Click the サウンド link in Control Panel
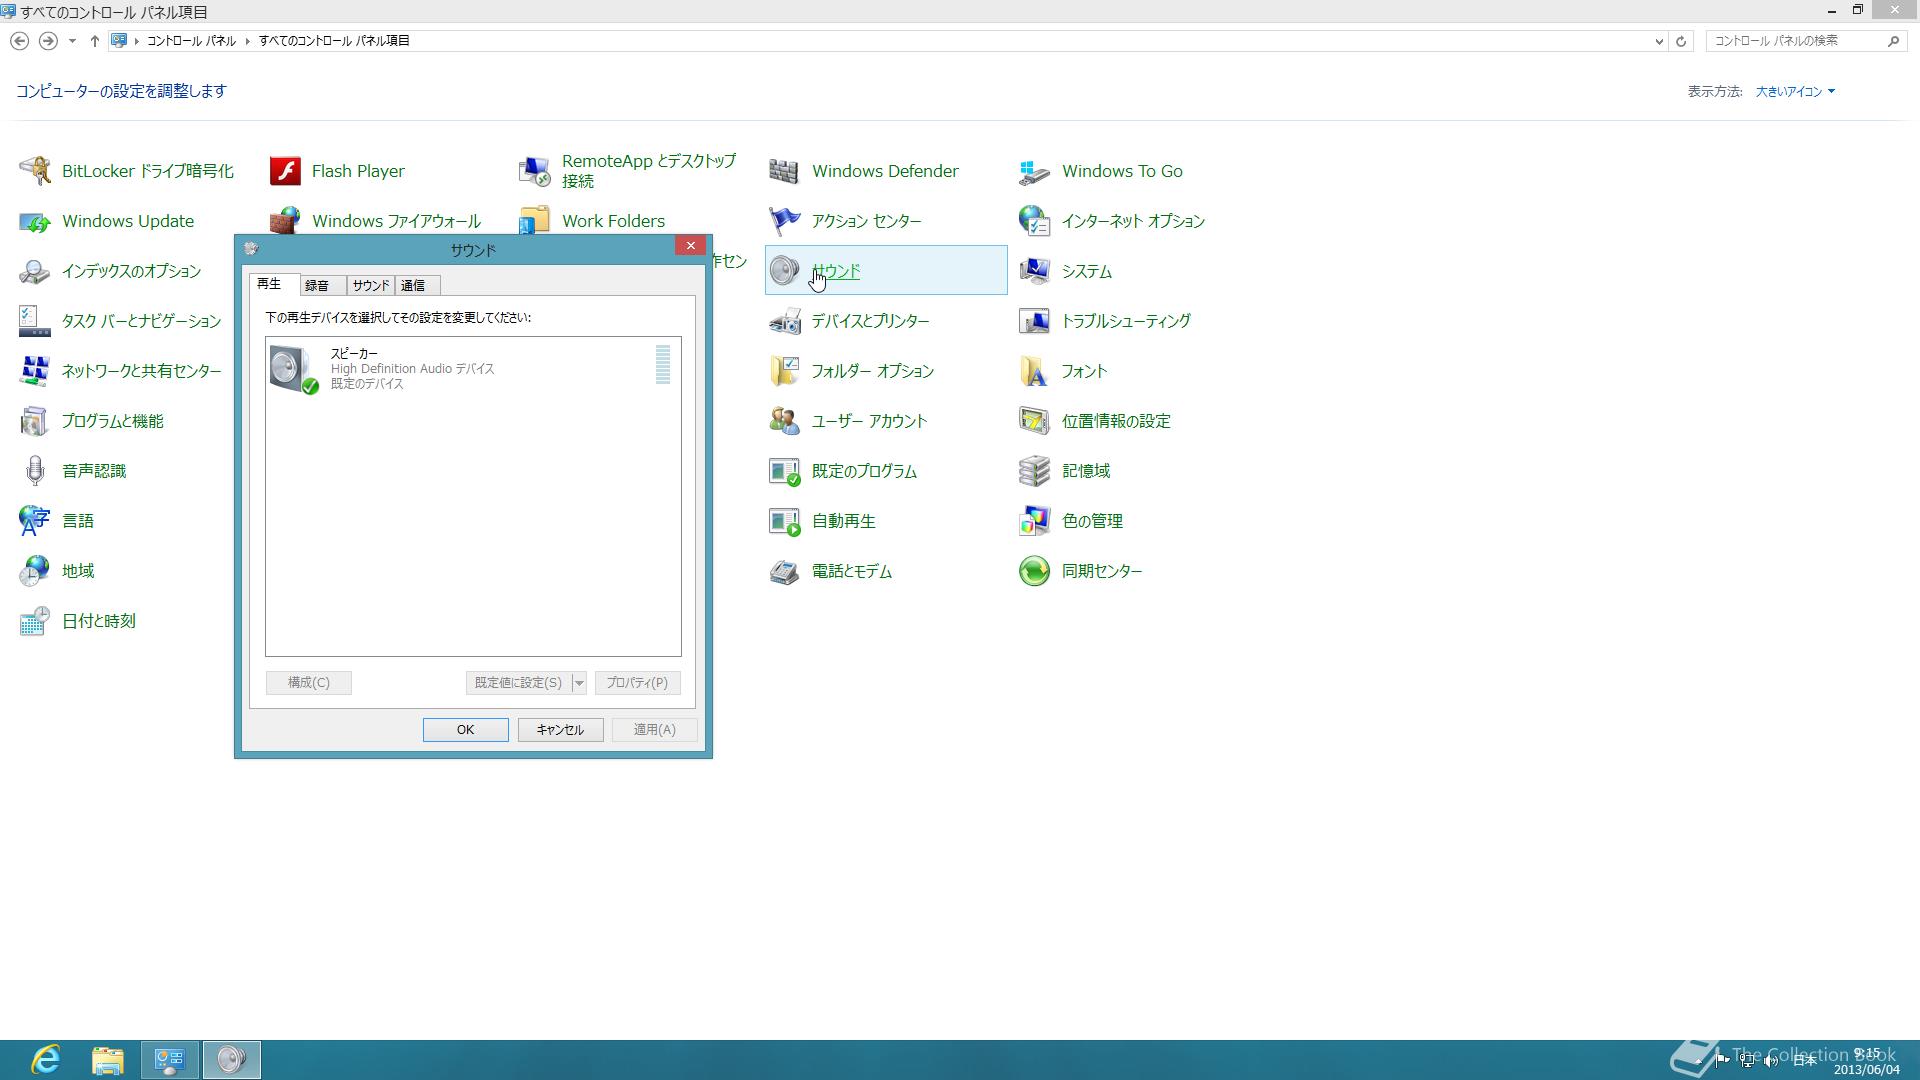This screenshot has height=1080, width=1920. pyautogui.click(x=836, y=271)
